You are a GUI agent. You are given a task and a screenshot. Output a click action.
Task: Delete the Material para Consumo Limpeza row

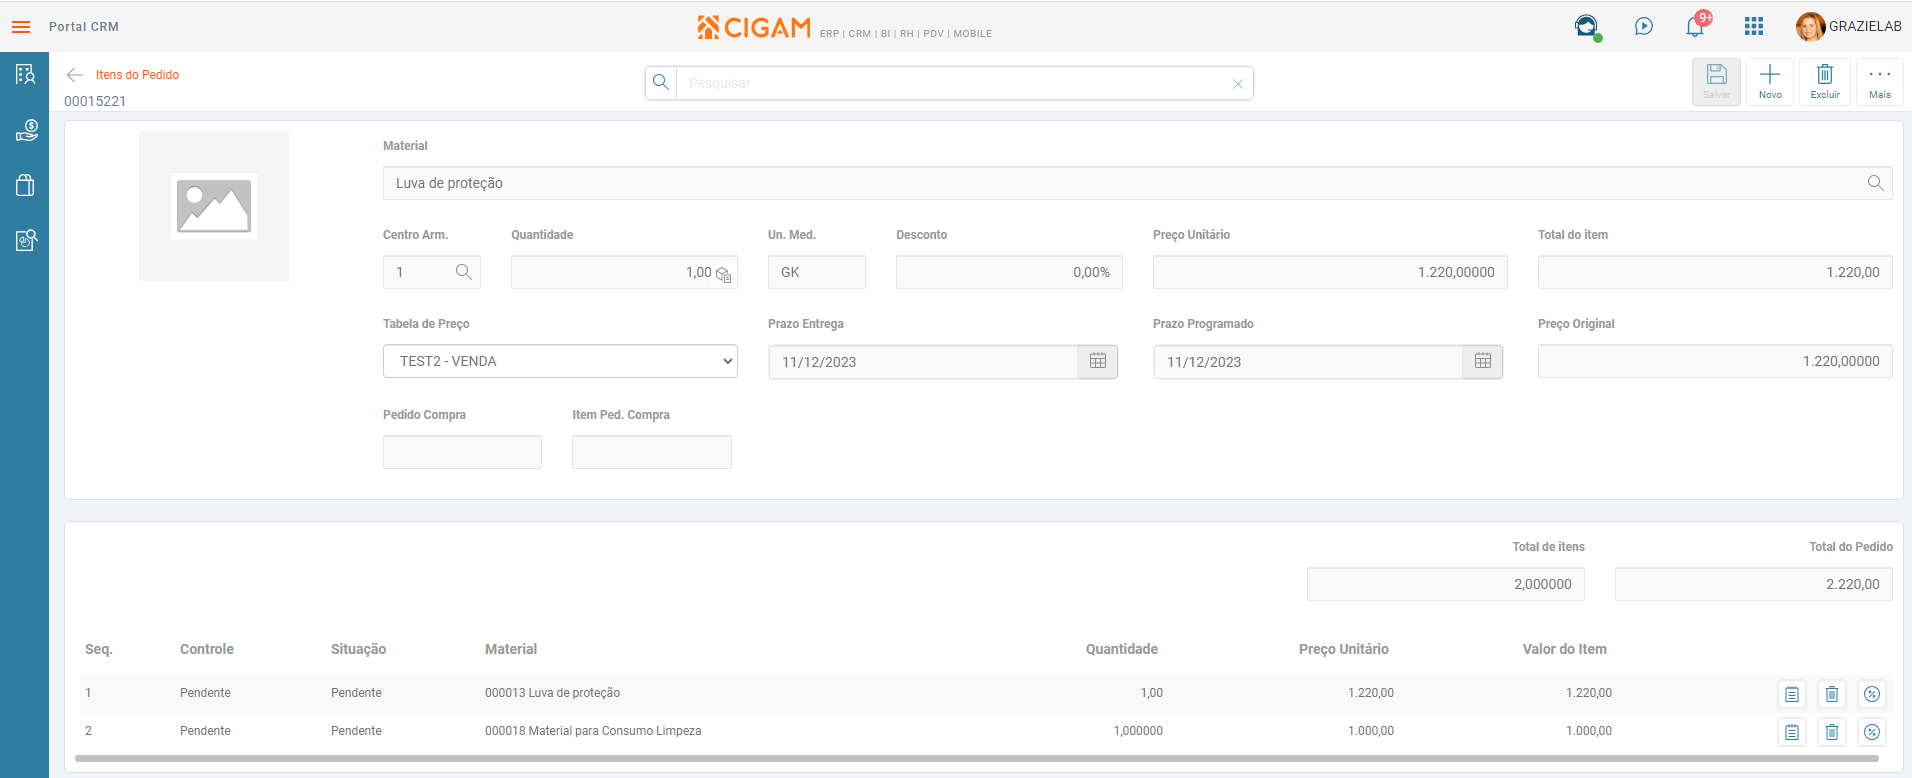[x=1832, y=732]
